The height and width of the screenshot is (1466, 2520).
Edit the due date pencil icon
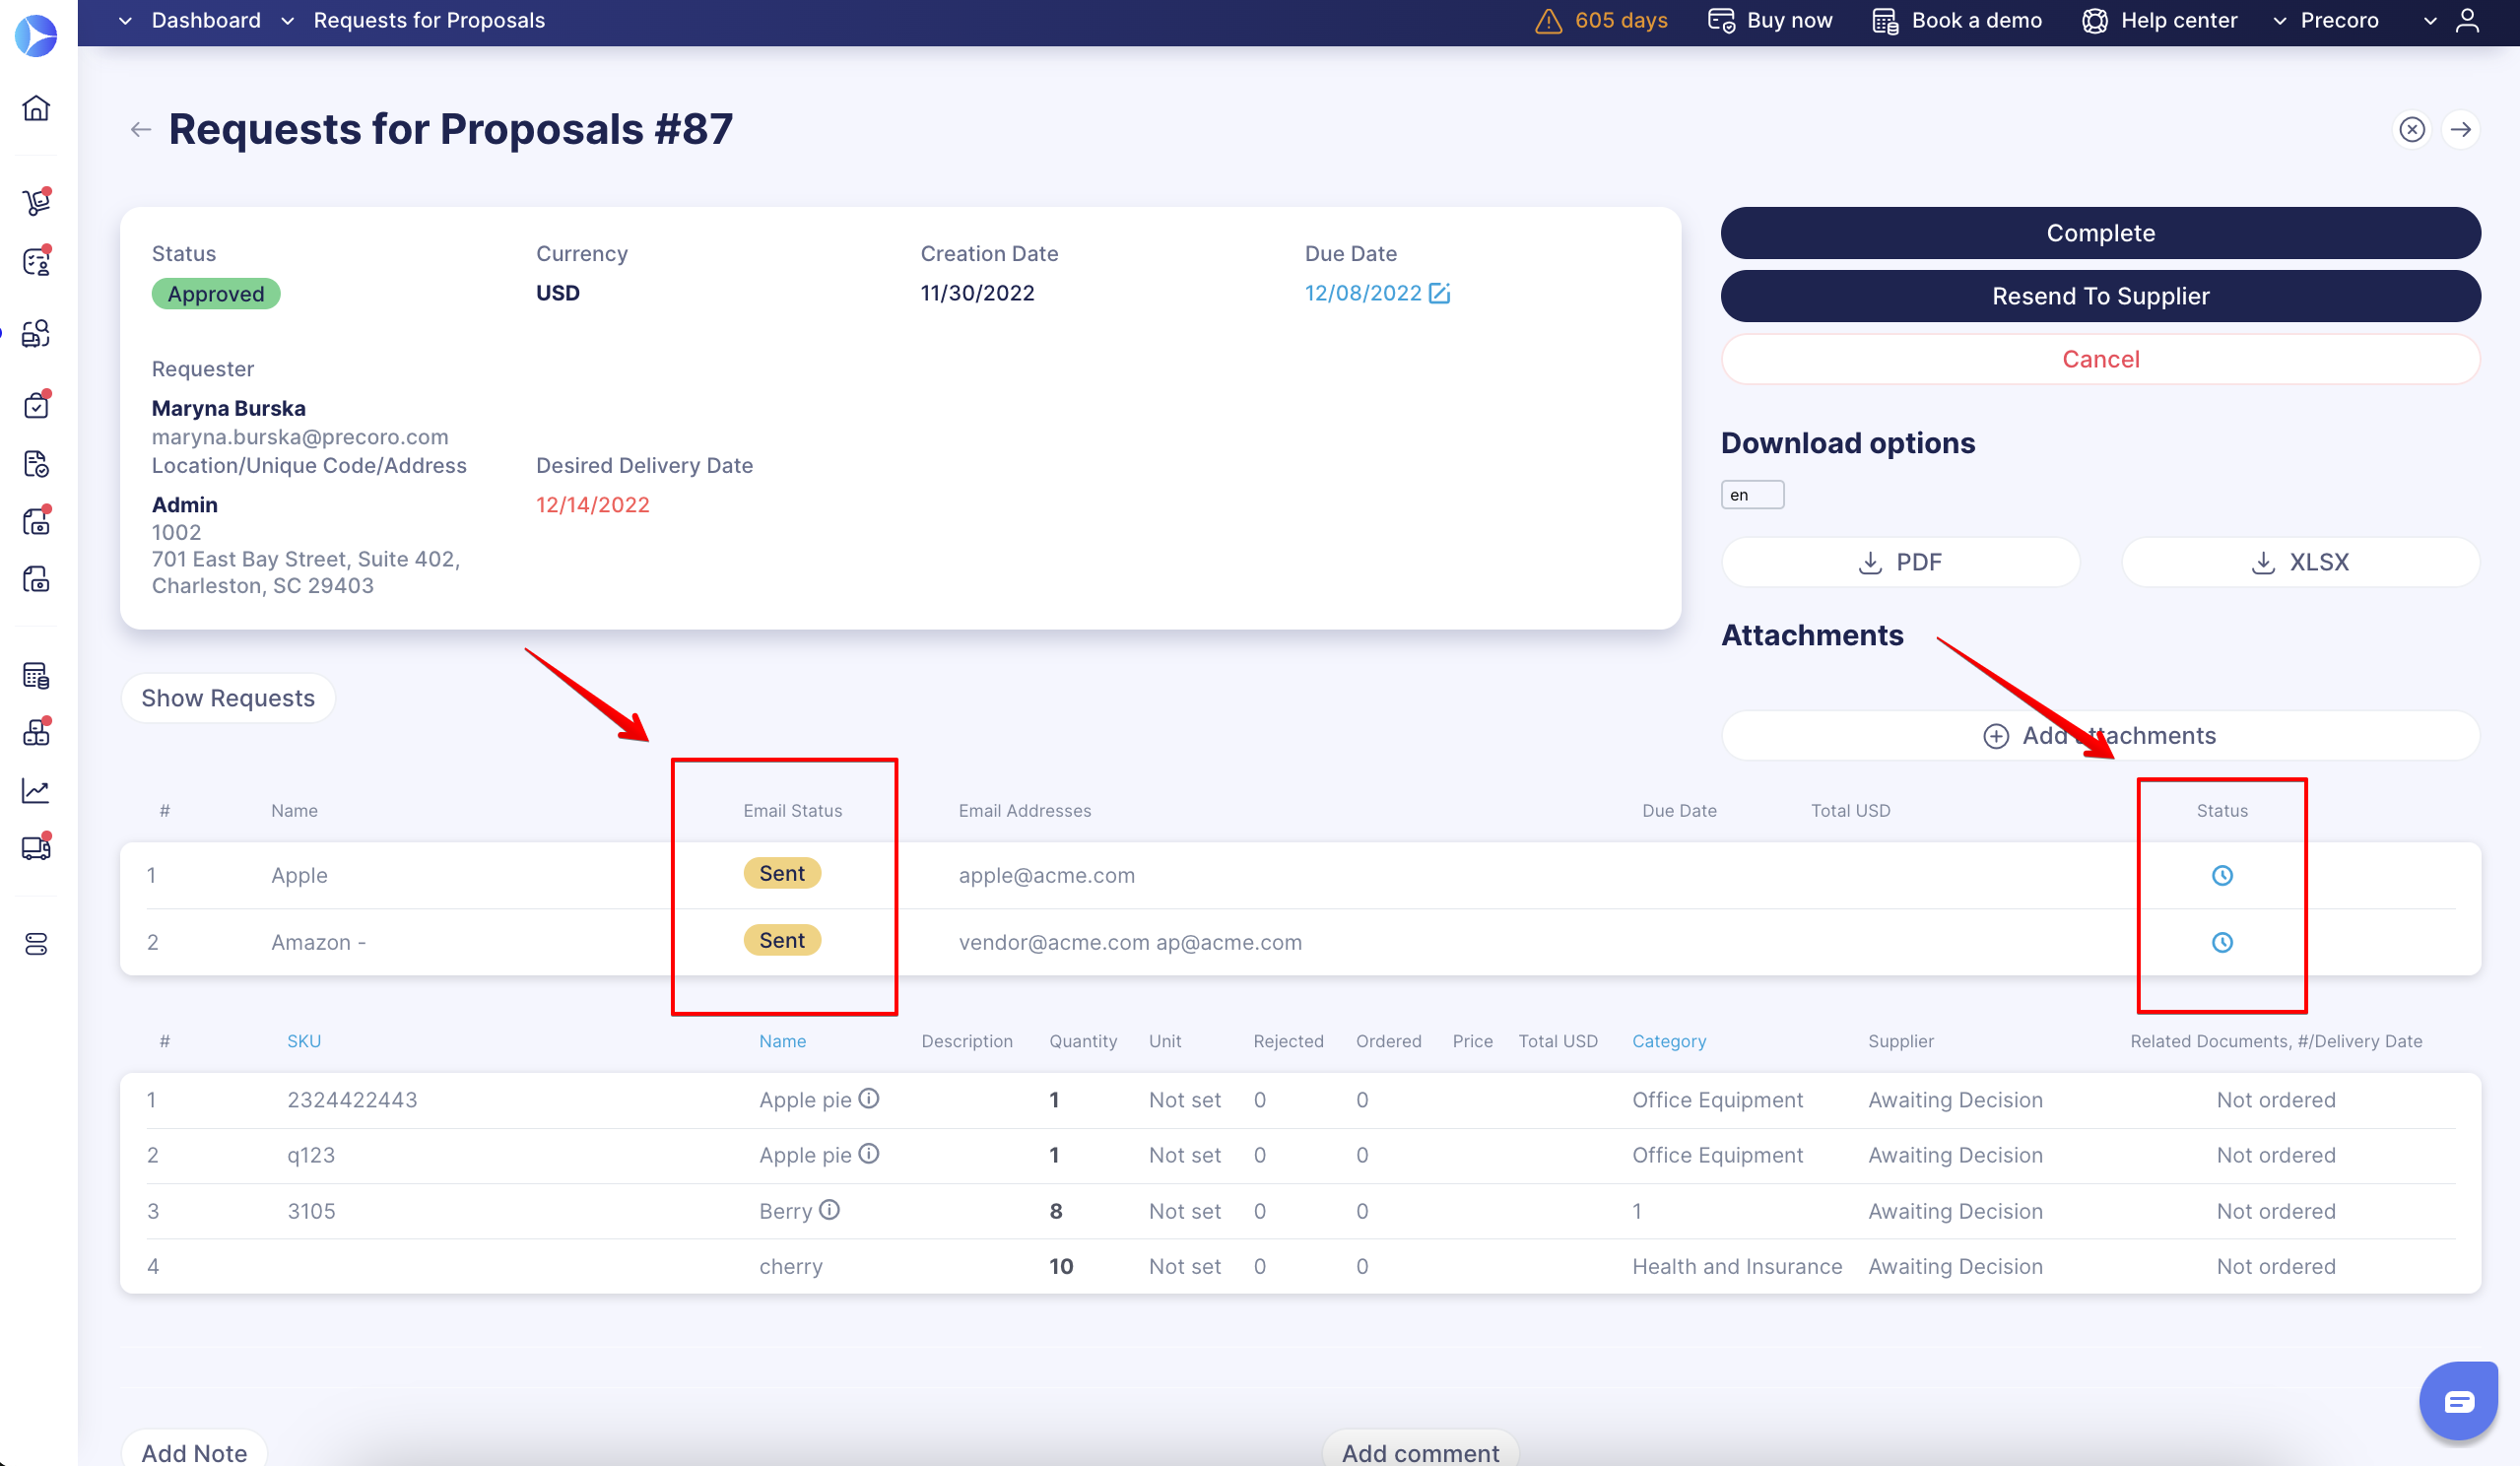1439,293
